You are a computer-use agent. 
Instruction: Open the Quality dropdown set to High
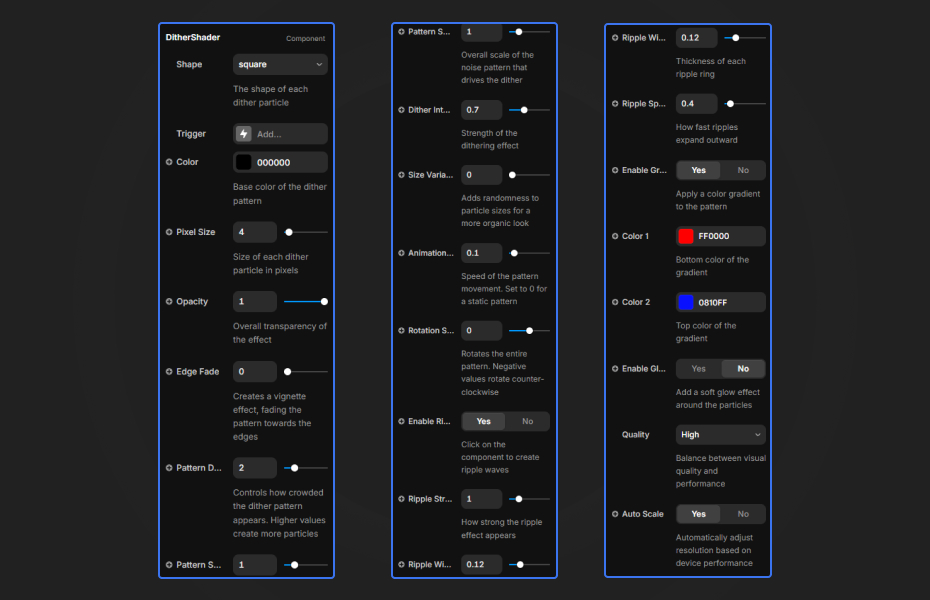720,434
